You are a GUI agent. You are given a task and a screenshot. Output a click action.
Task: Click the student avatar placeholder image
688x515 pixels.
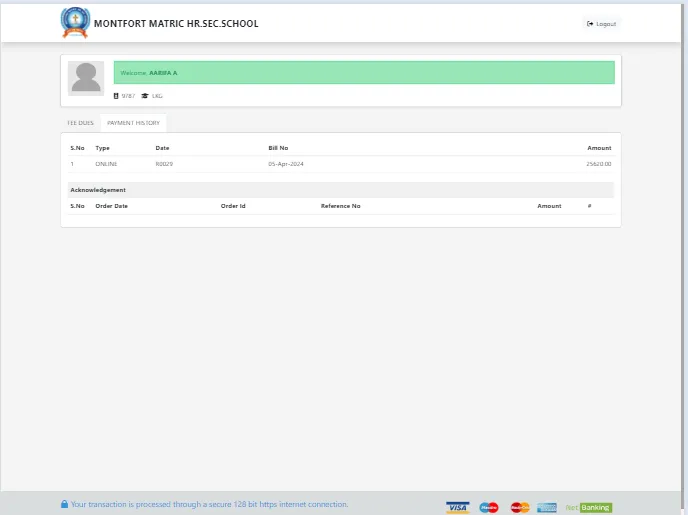86,78
